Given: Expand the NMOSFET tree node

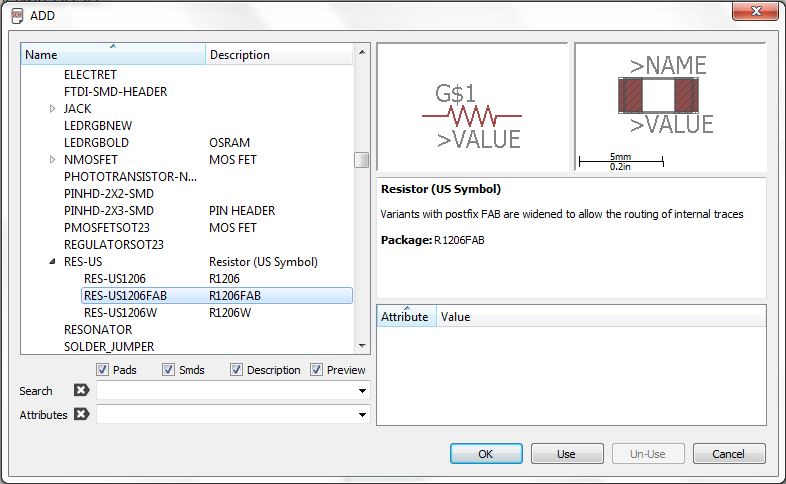Looking at the screenshot, I should pyautogui.click(x=52, y=160).
